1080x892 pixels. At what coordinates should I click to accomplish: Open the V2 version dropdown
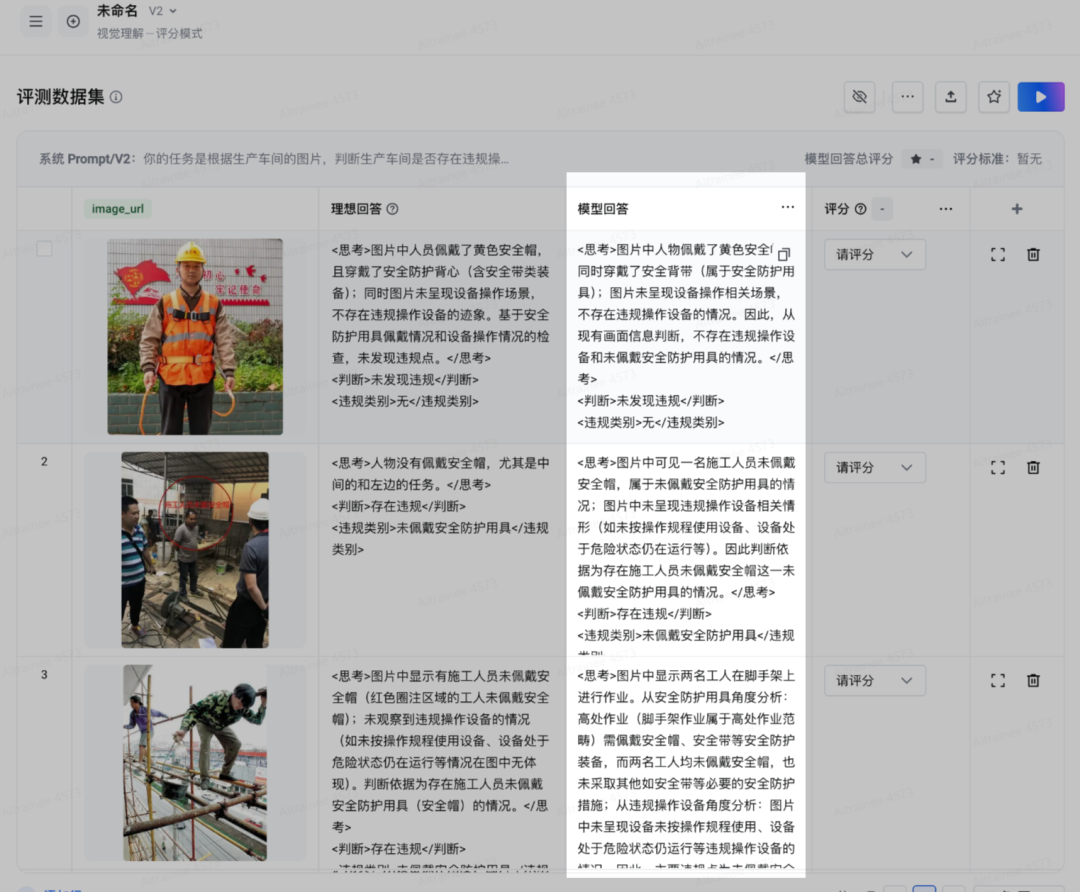click(163, 11)
